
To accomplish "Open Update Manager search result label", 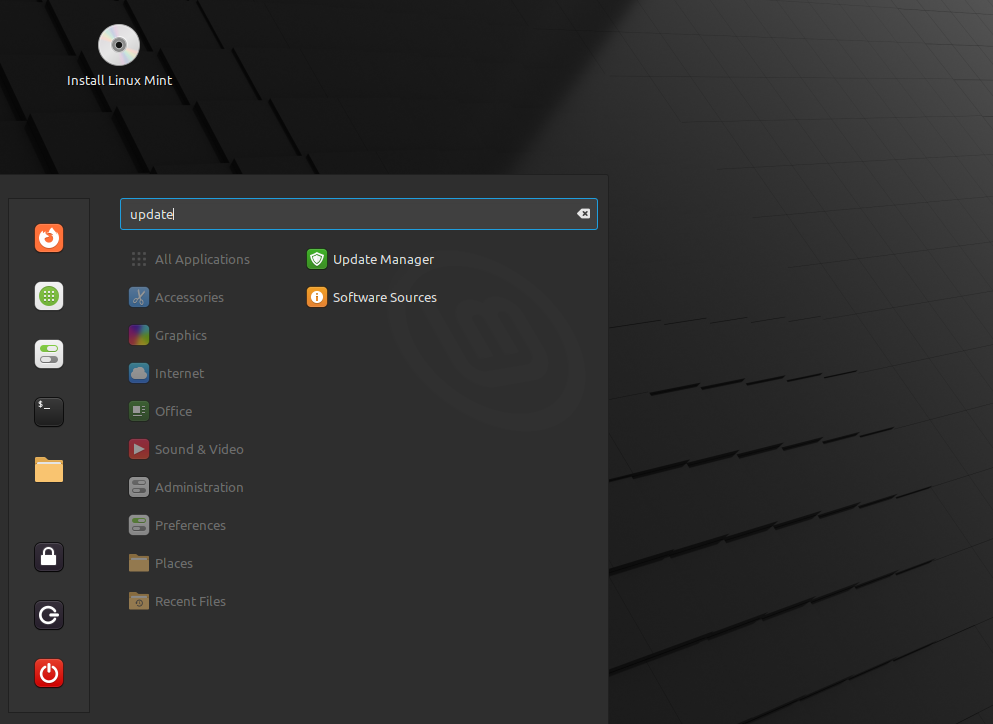I will 383,260.
